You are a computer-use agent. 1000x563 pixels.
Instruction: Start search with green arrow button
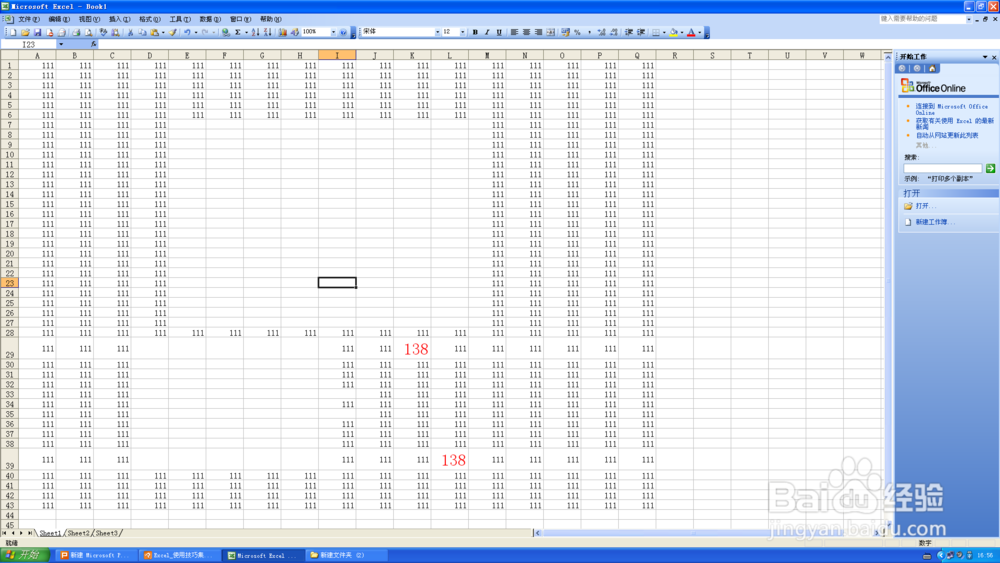click(990, 168)
